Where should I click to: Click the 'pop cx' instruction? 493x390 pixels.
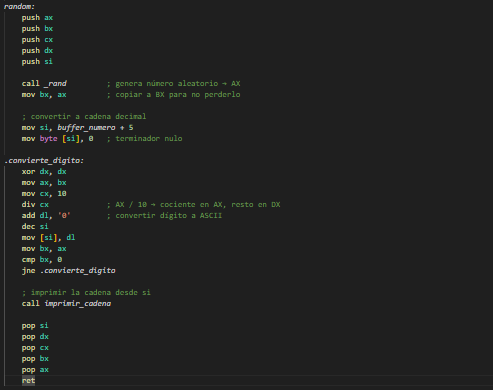click(x=35, y=347)
